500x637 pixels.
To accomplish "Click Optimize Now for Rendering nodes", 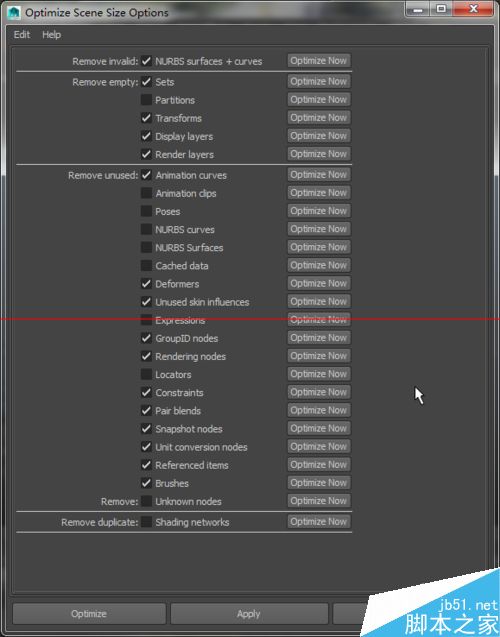I will coord(319,356).
